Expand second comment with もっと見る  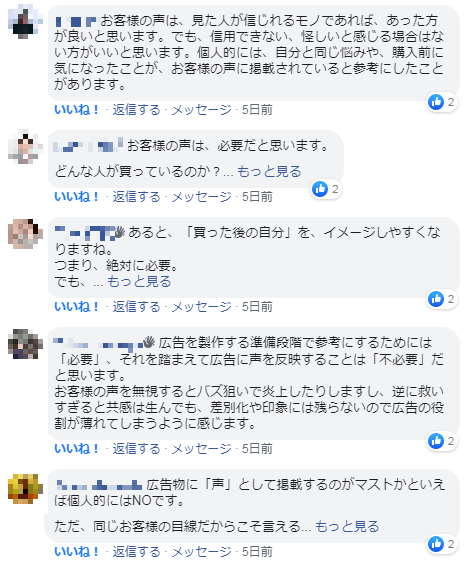click(269, 171)
